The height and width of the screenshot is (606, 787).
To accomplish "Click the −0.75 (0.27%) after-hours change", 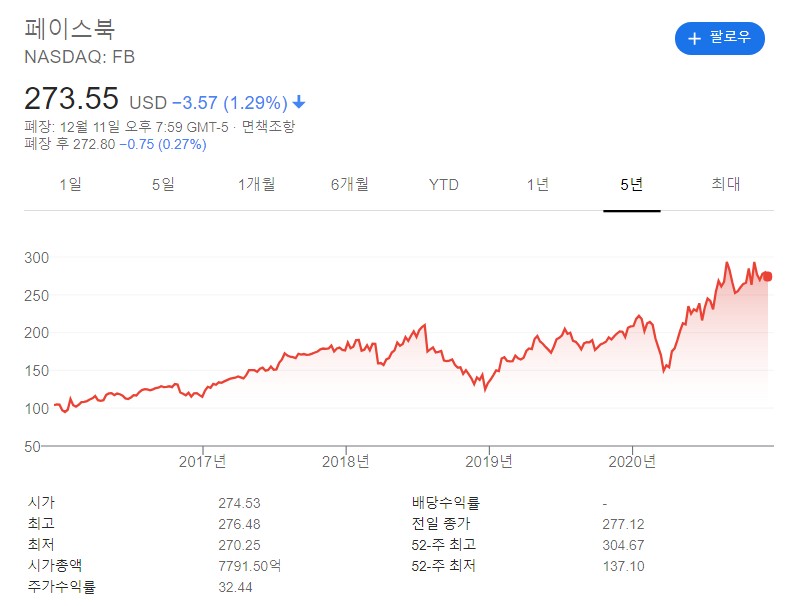I will [x=163, y=145].
